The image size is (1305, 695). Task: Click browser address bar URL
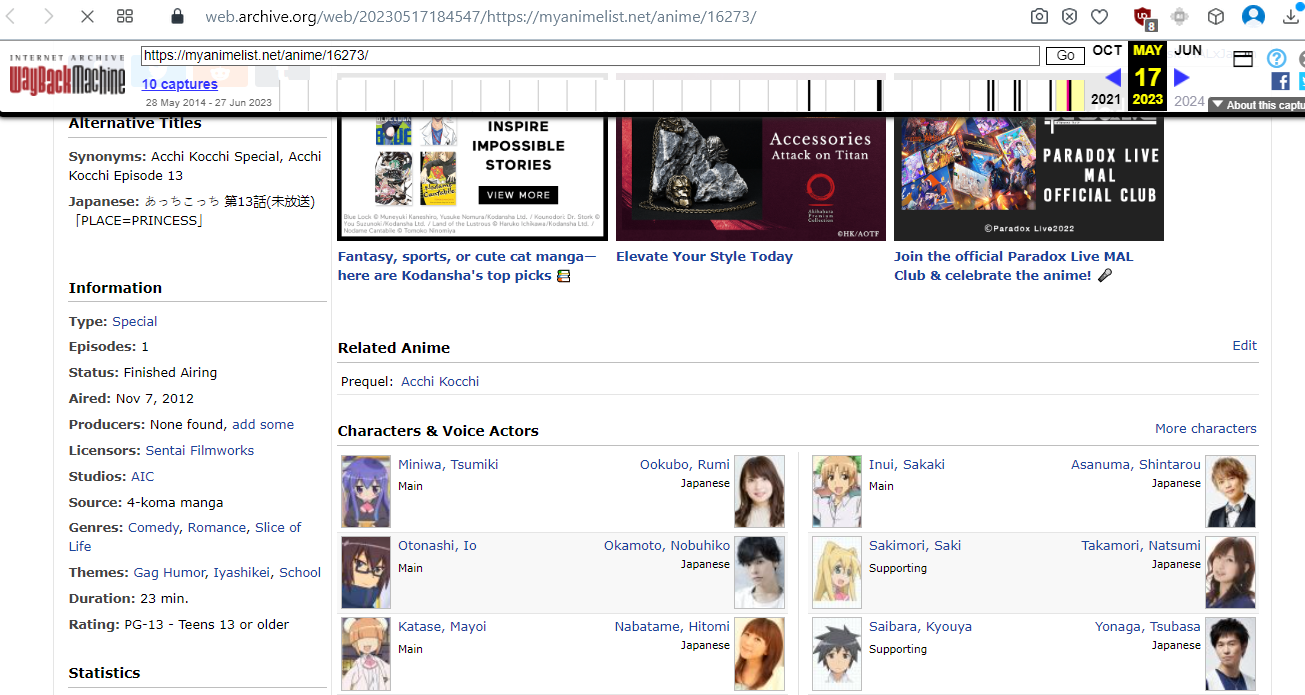480,17
